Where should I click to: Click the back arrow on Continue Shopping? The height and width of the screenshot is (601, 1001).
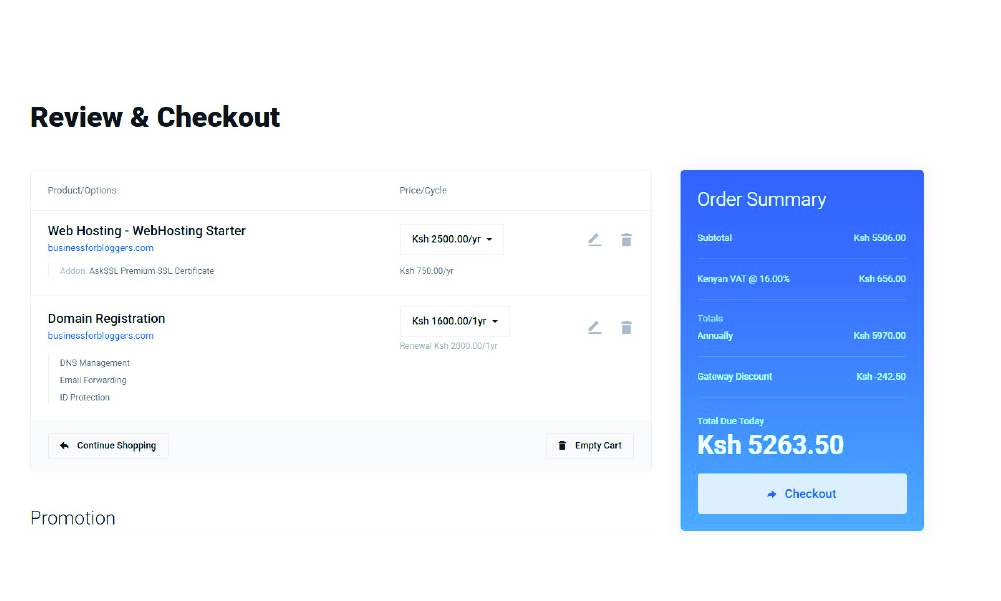click(x=62, y=445)
